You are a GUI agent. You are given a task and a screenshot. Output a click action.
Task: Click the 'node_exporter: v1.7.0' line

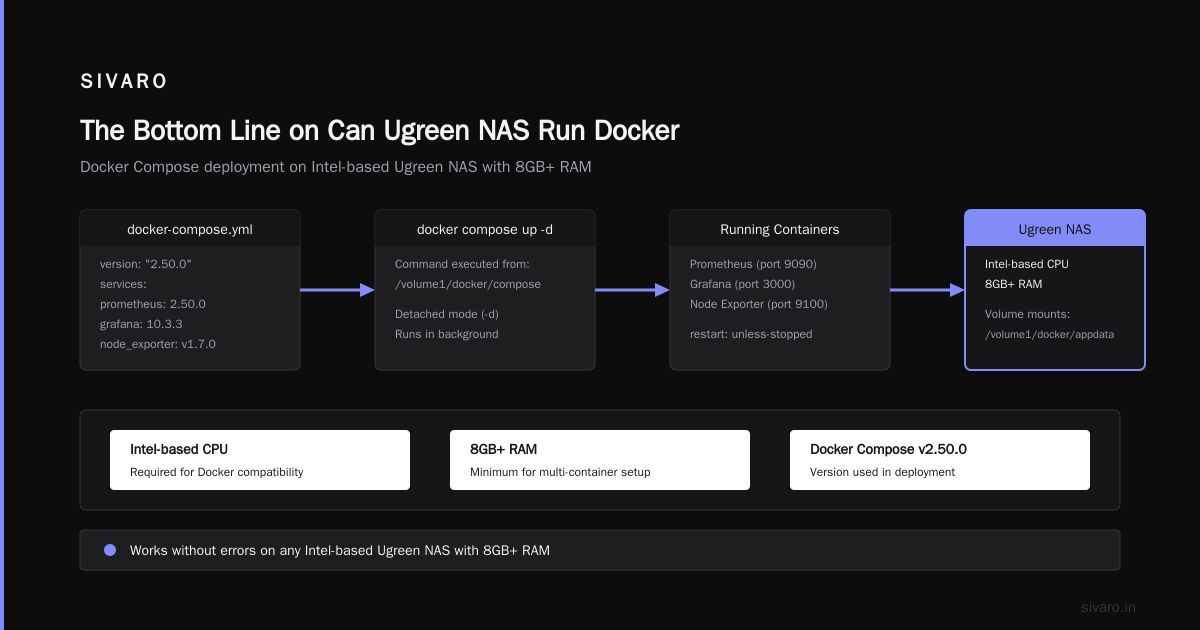pyautogui.click(x=158, y=344)
